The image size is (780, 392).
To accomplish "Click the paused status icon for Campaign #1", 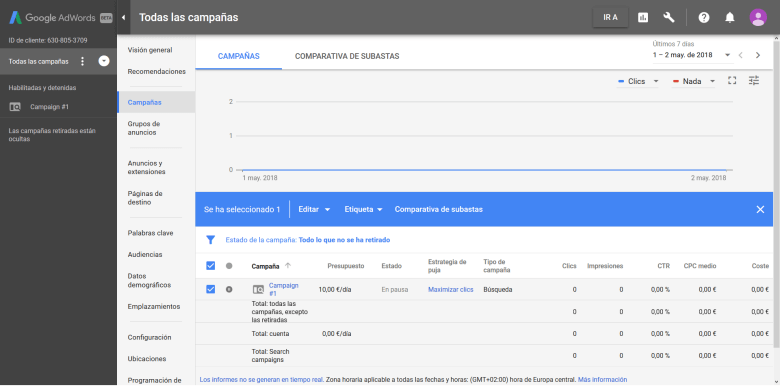I will tap(229, 289).
